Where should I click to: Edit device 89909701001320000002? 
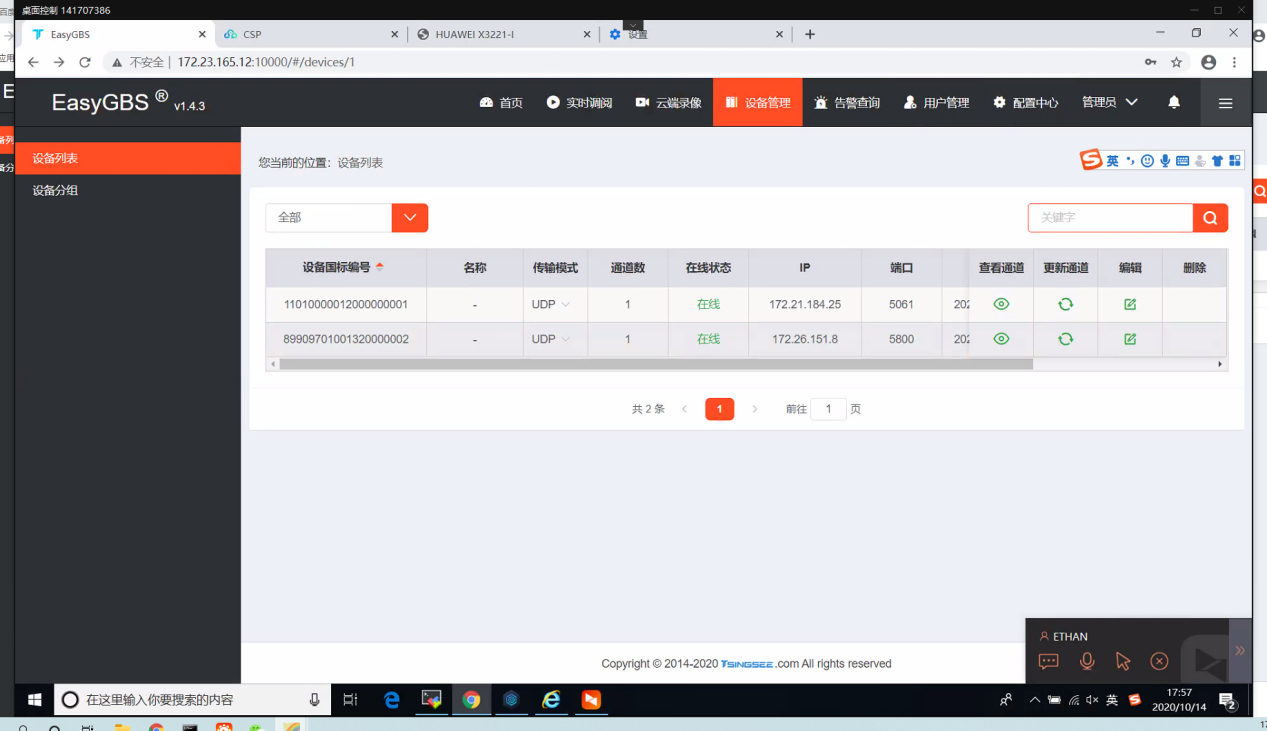(1130, 339)
